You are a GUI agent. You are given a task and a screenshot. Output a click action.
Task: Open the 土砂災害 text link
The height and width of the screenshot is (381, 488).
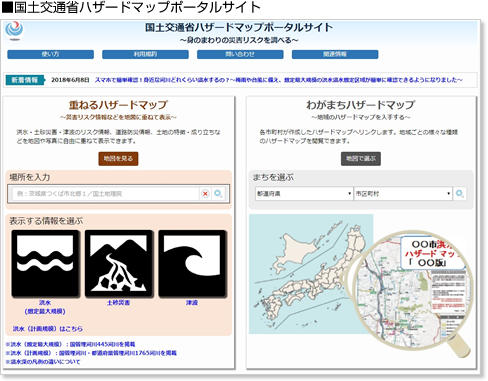[118, 303]
